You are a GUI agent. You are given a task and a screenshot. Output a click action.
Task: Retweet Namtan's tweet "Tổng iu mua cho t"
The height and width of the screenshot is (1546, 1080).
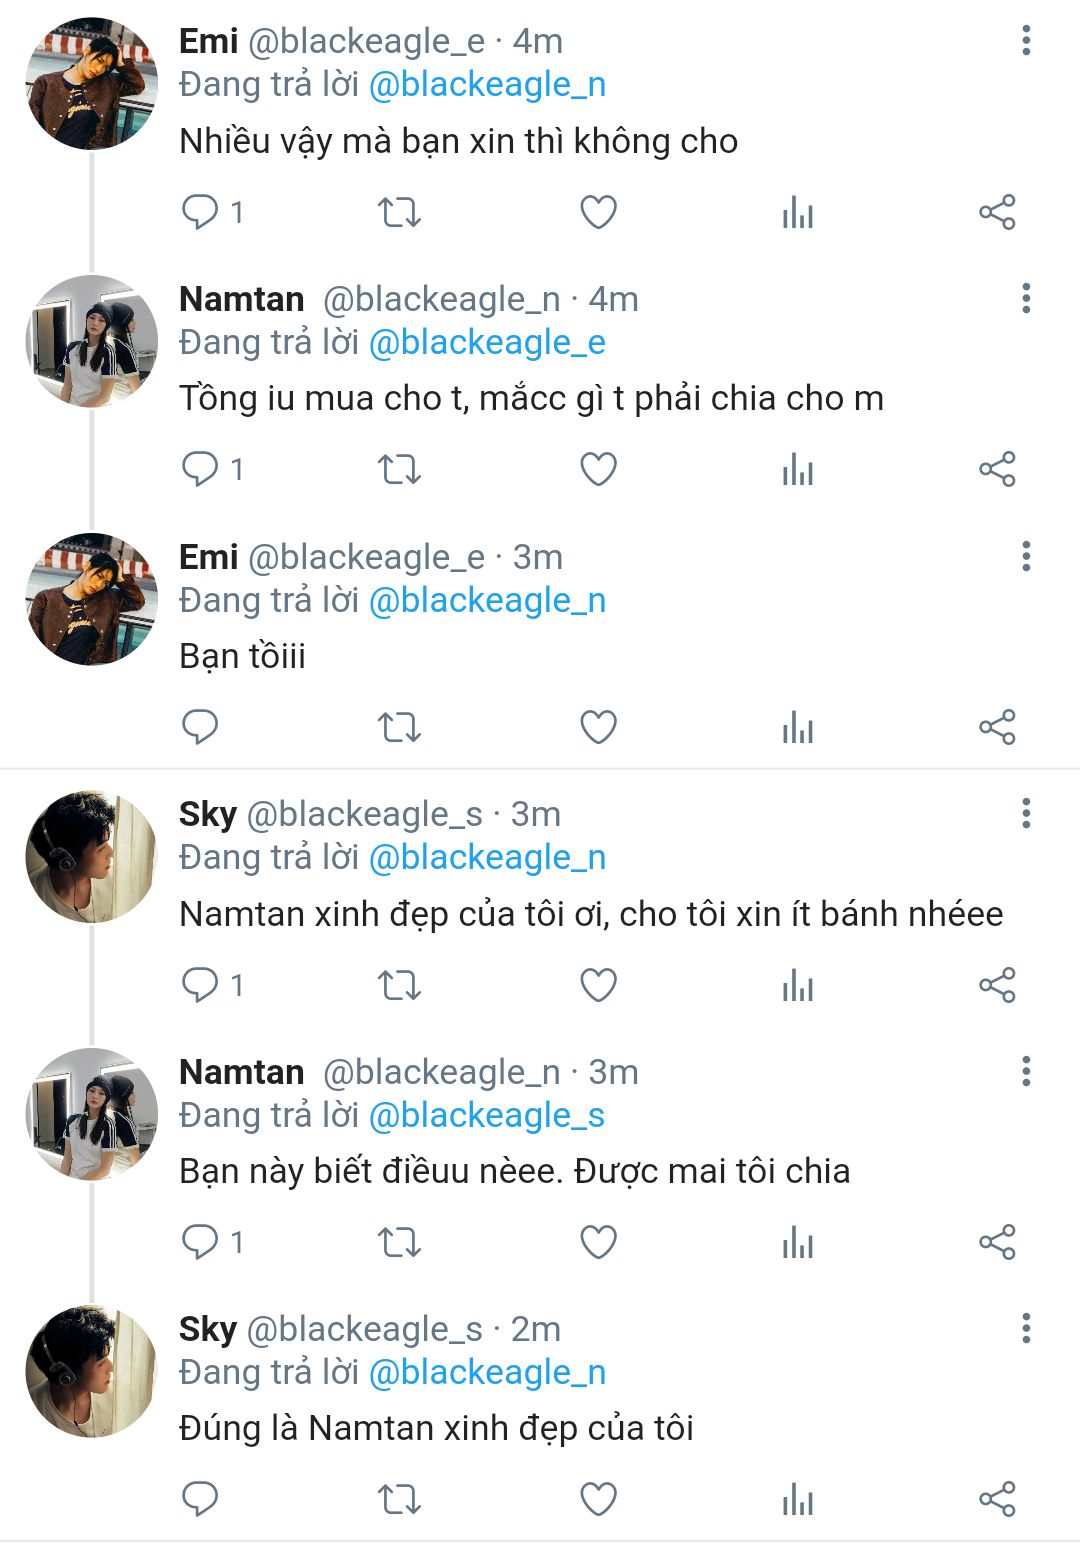coord(399,469)
